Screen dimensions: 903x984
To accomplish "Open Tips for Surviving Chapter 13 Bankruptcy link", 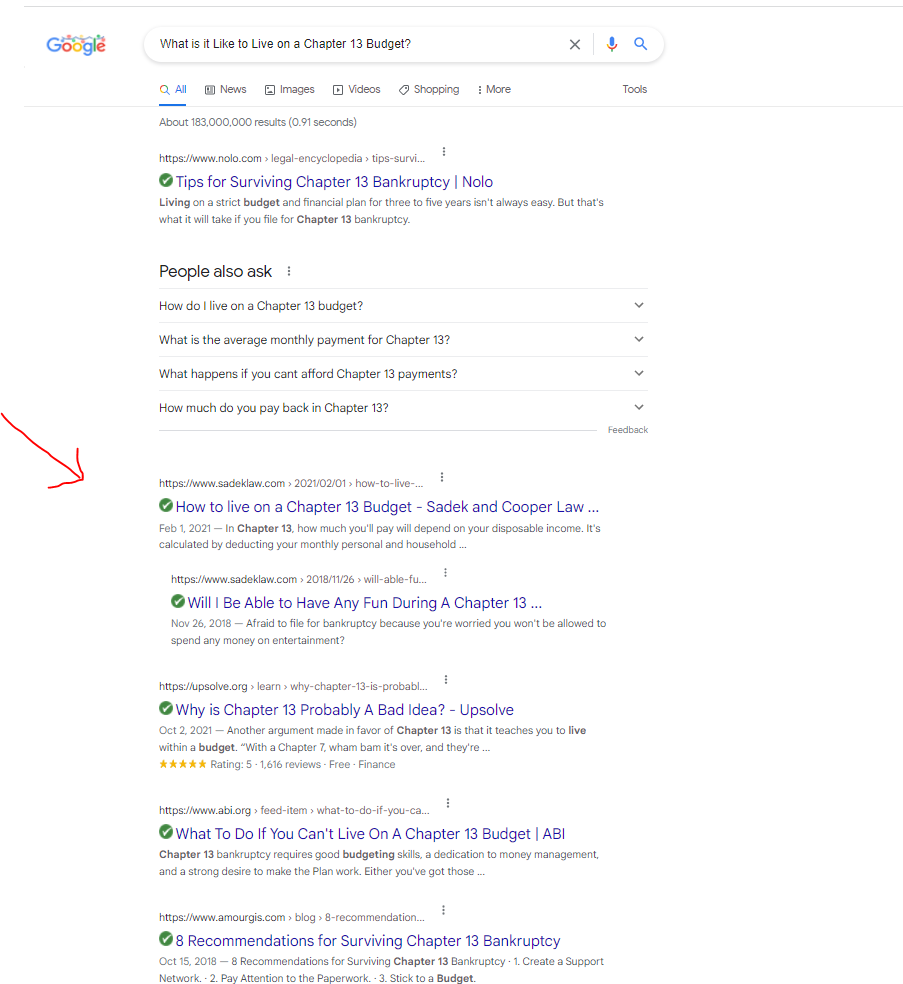I will tap(334, 182).
